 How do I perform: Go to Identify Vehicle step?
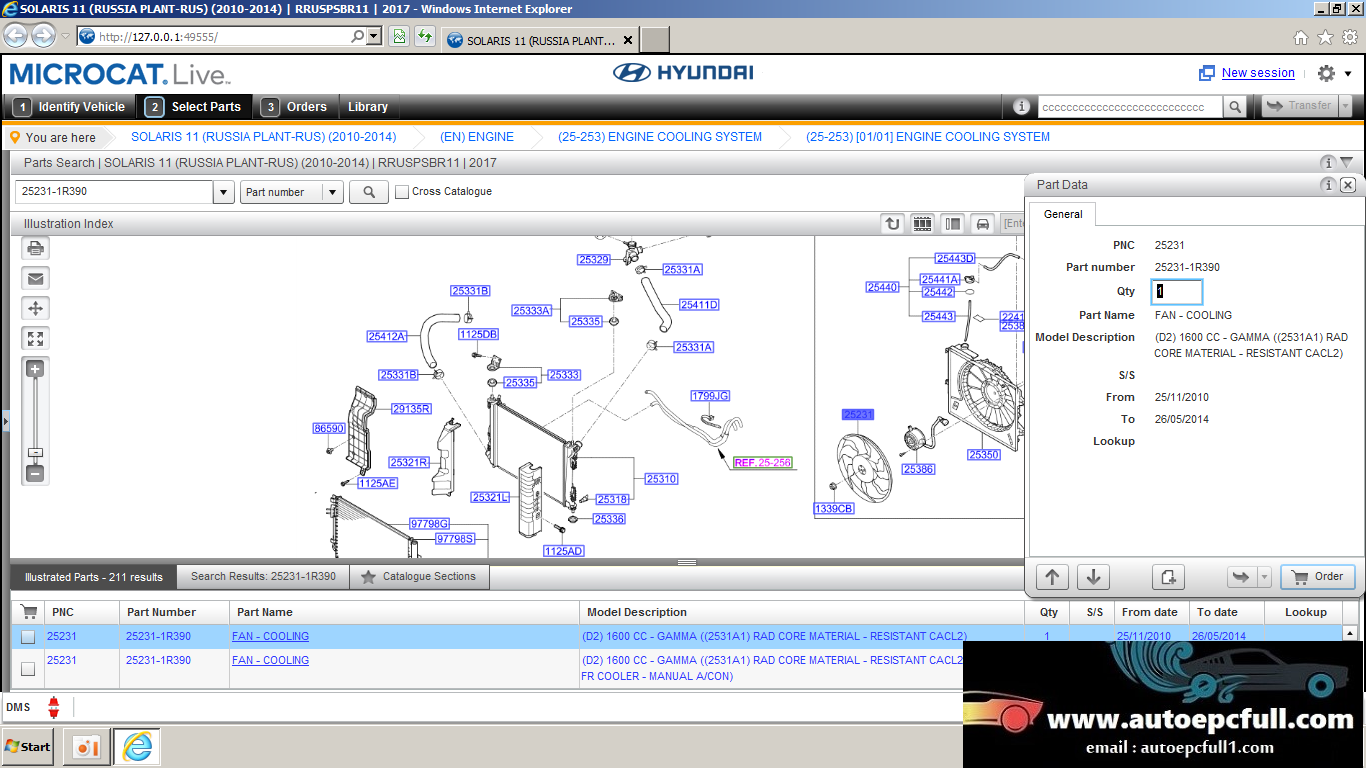(x=70, y=107)
